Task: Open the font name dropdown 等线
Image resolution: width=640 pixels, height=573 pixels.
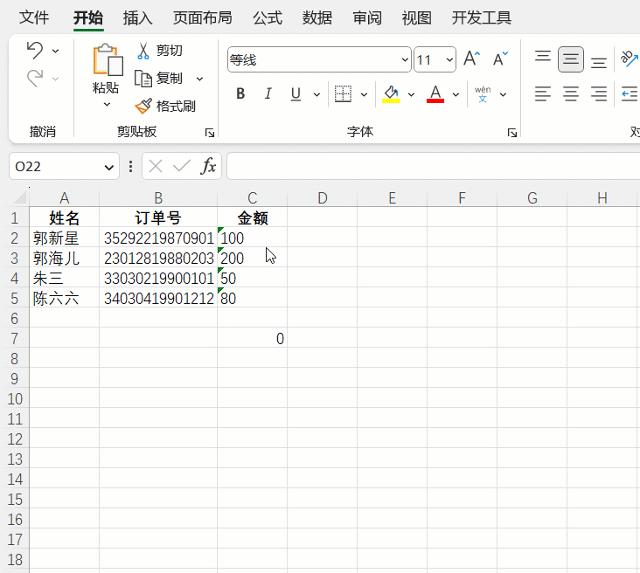Action: [404, 60]
